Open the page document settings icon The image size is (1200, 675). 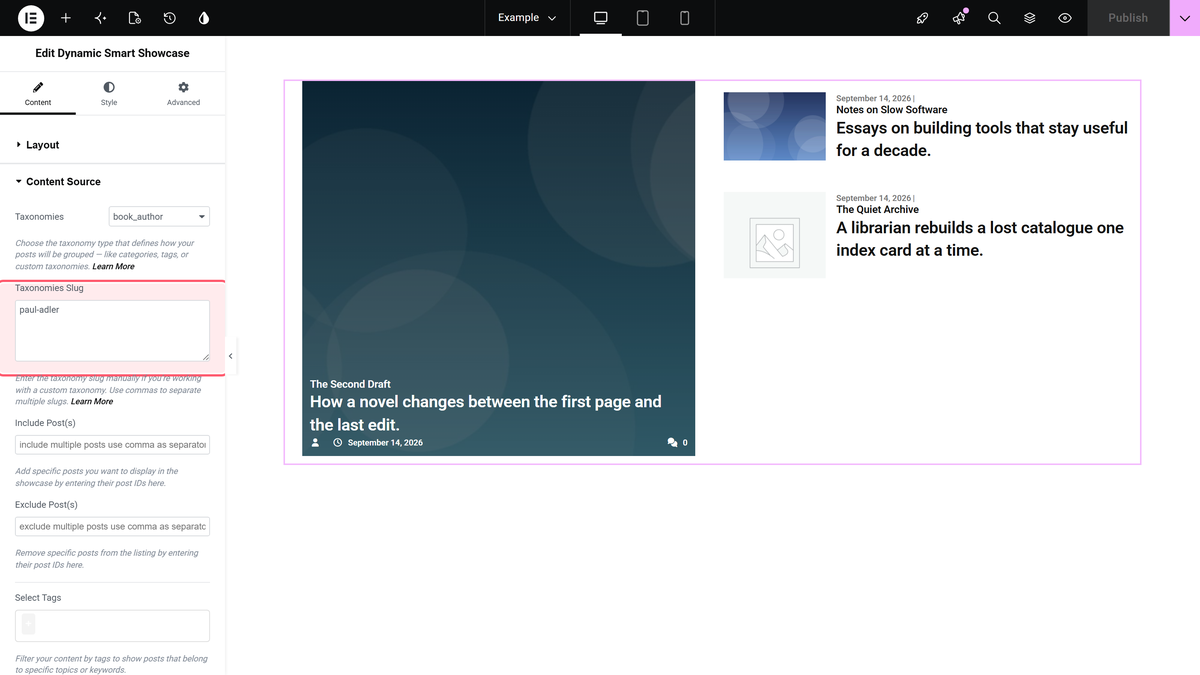135,18
